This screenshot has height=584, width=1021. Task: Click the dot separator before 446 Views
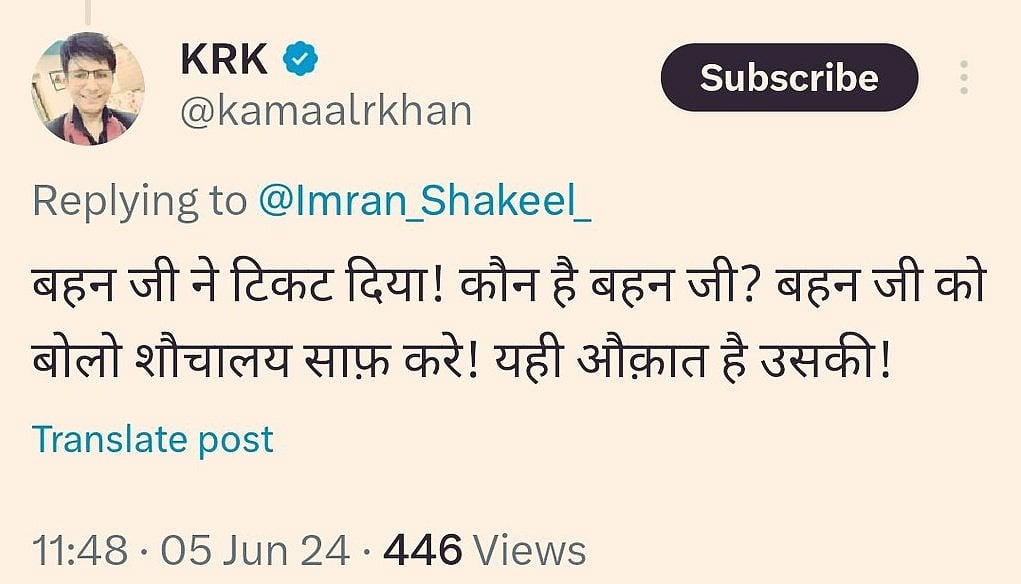[367, 551]
